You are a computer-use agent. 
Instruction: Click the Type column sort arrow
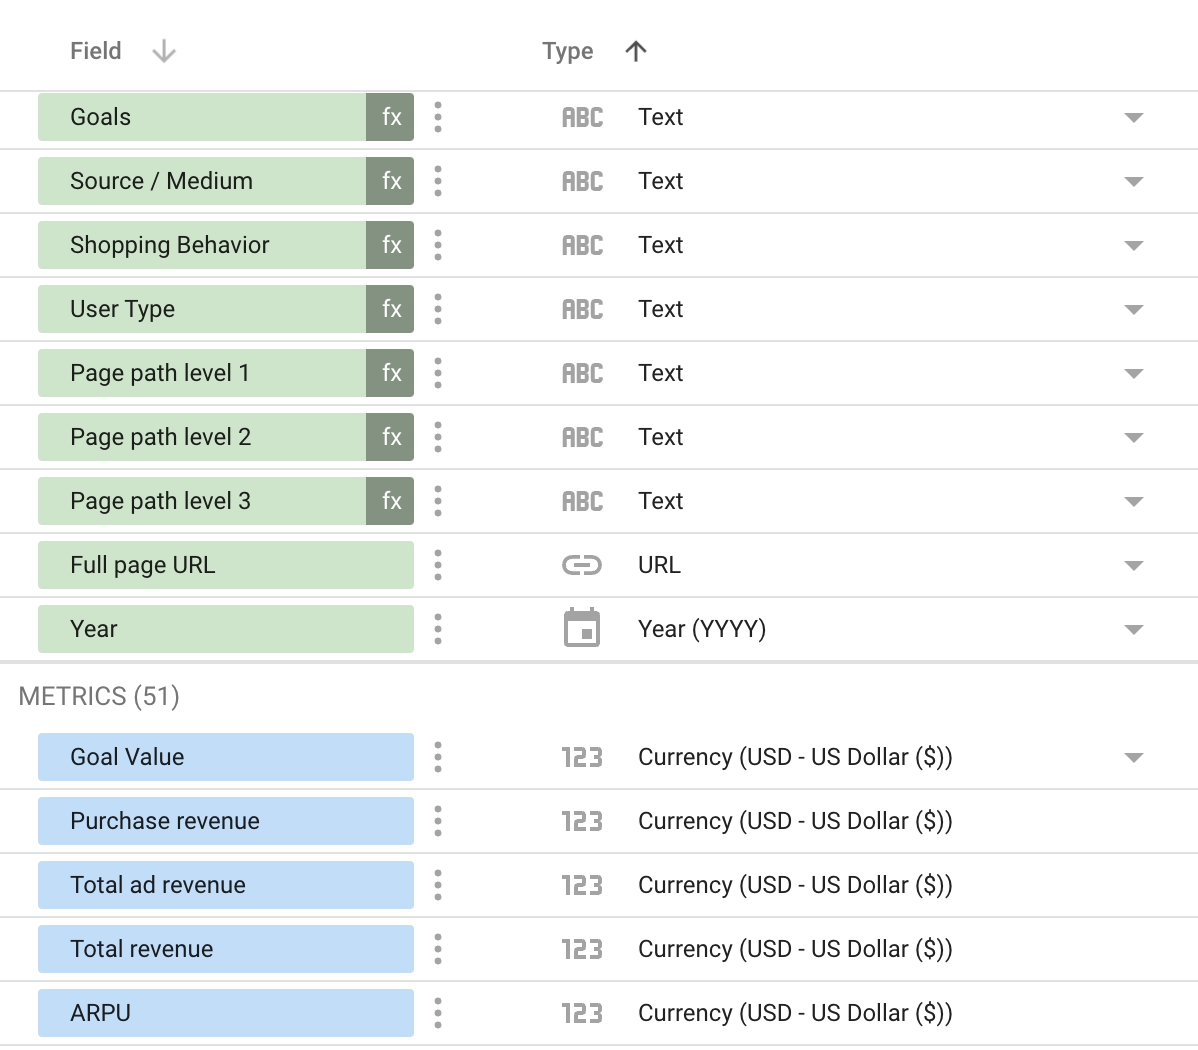[636, 50]
